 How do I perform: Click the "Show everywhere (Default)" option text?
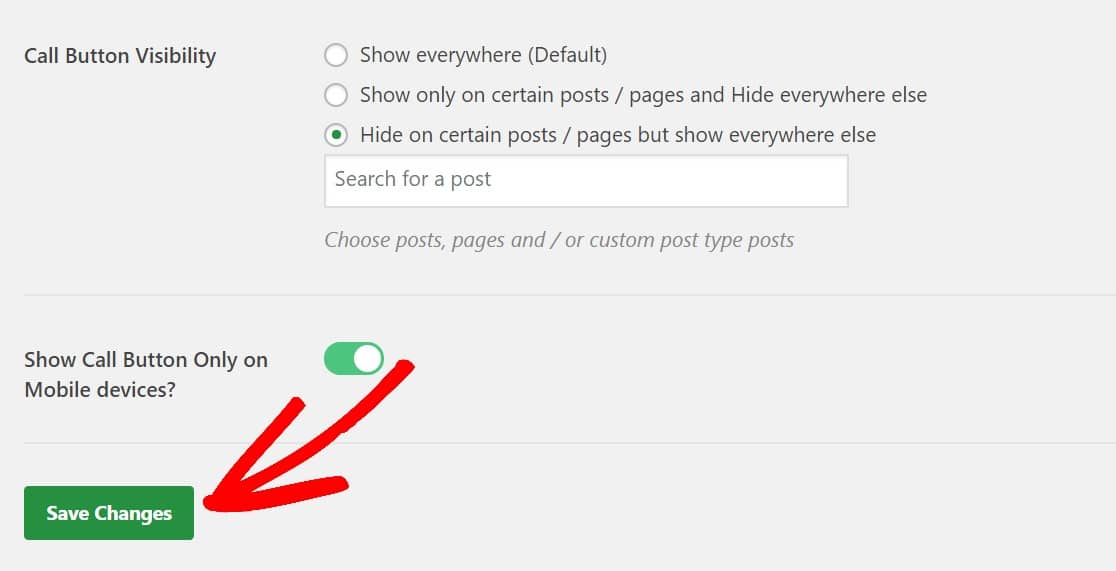click(483, 55)
